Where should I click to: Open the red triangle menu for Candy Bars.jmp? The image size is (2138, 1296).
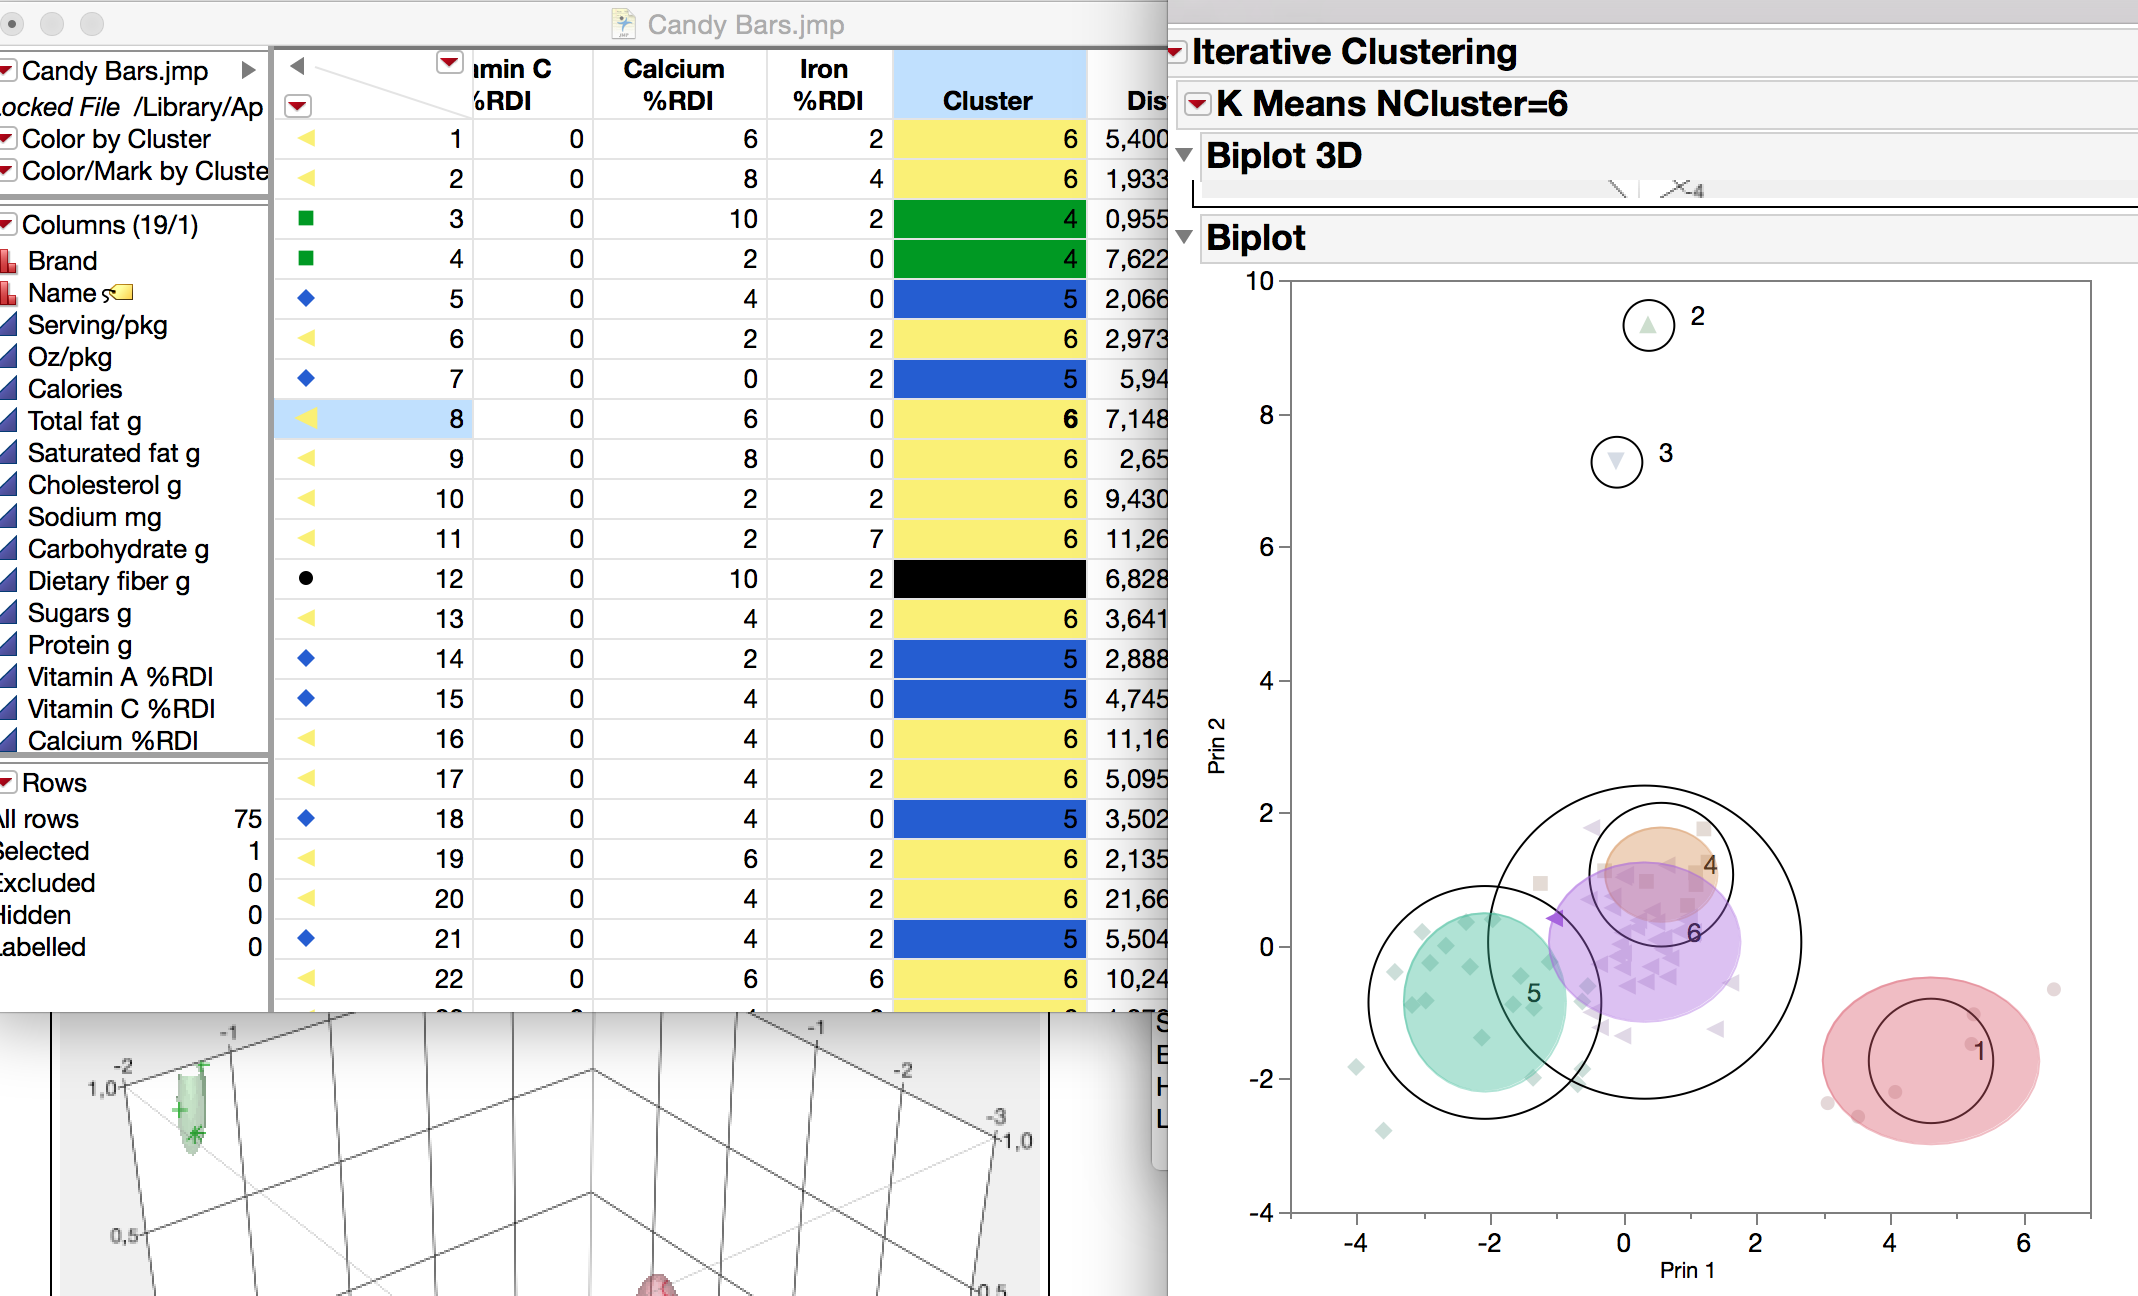point(8,70)
